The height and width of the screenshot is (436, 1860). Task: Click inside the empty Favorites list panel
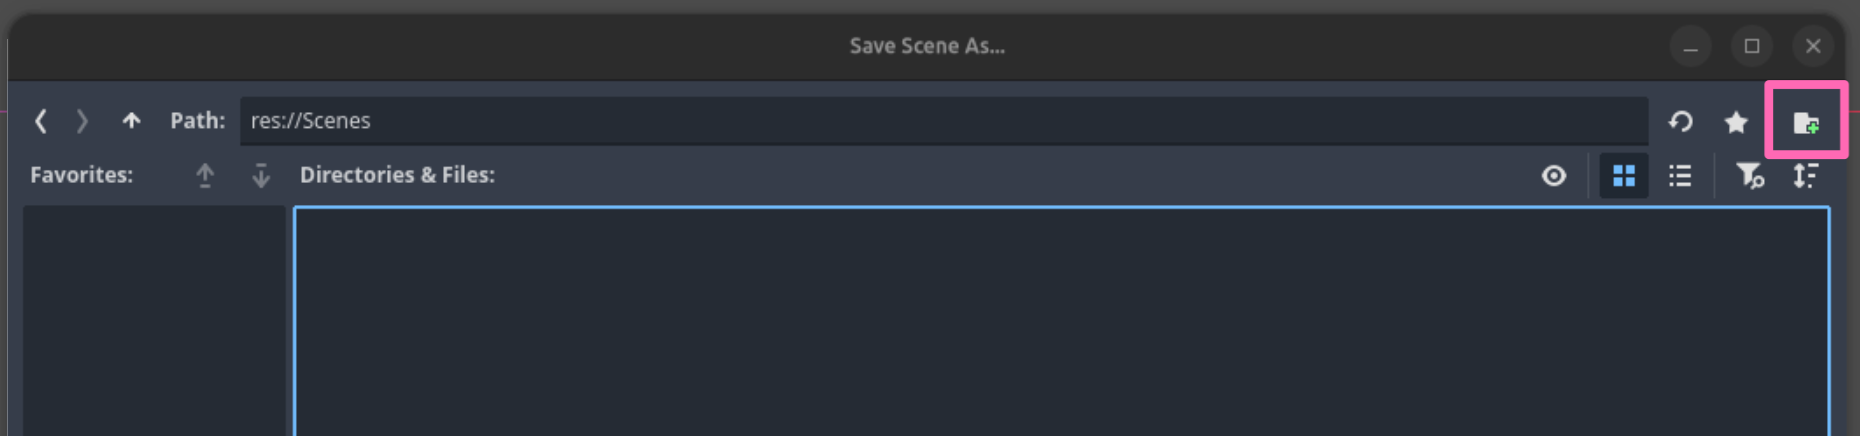click(154, 321)
